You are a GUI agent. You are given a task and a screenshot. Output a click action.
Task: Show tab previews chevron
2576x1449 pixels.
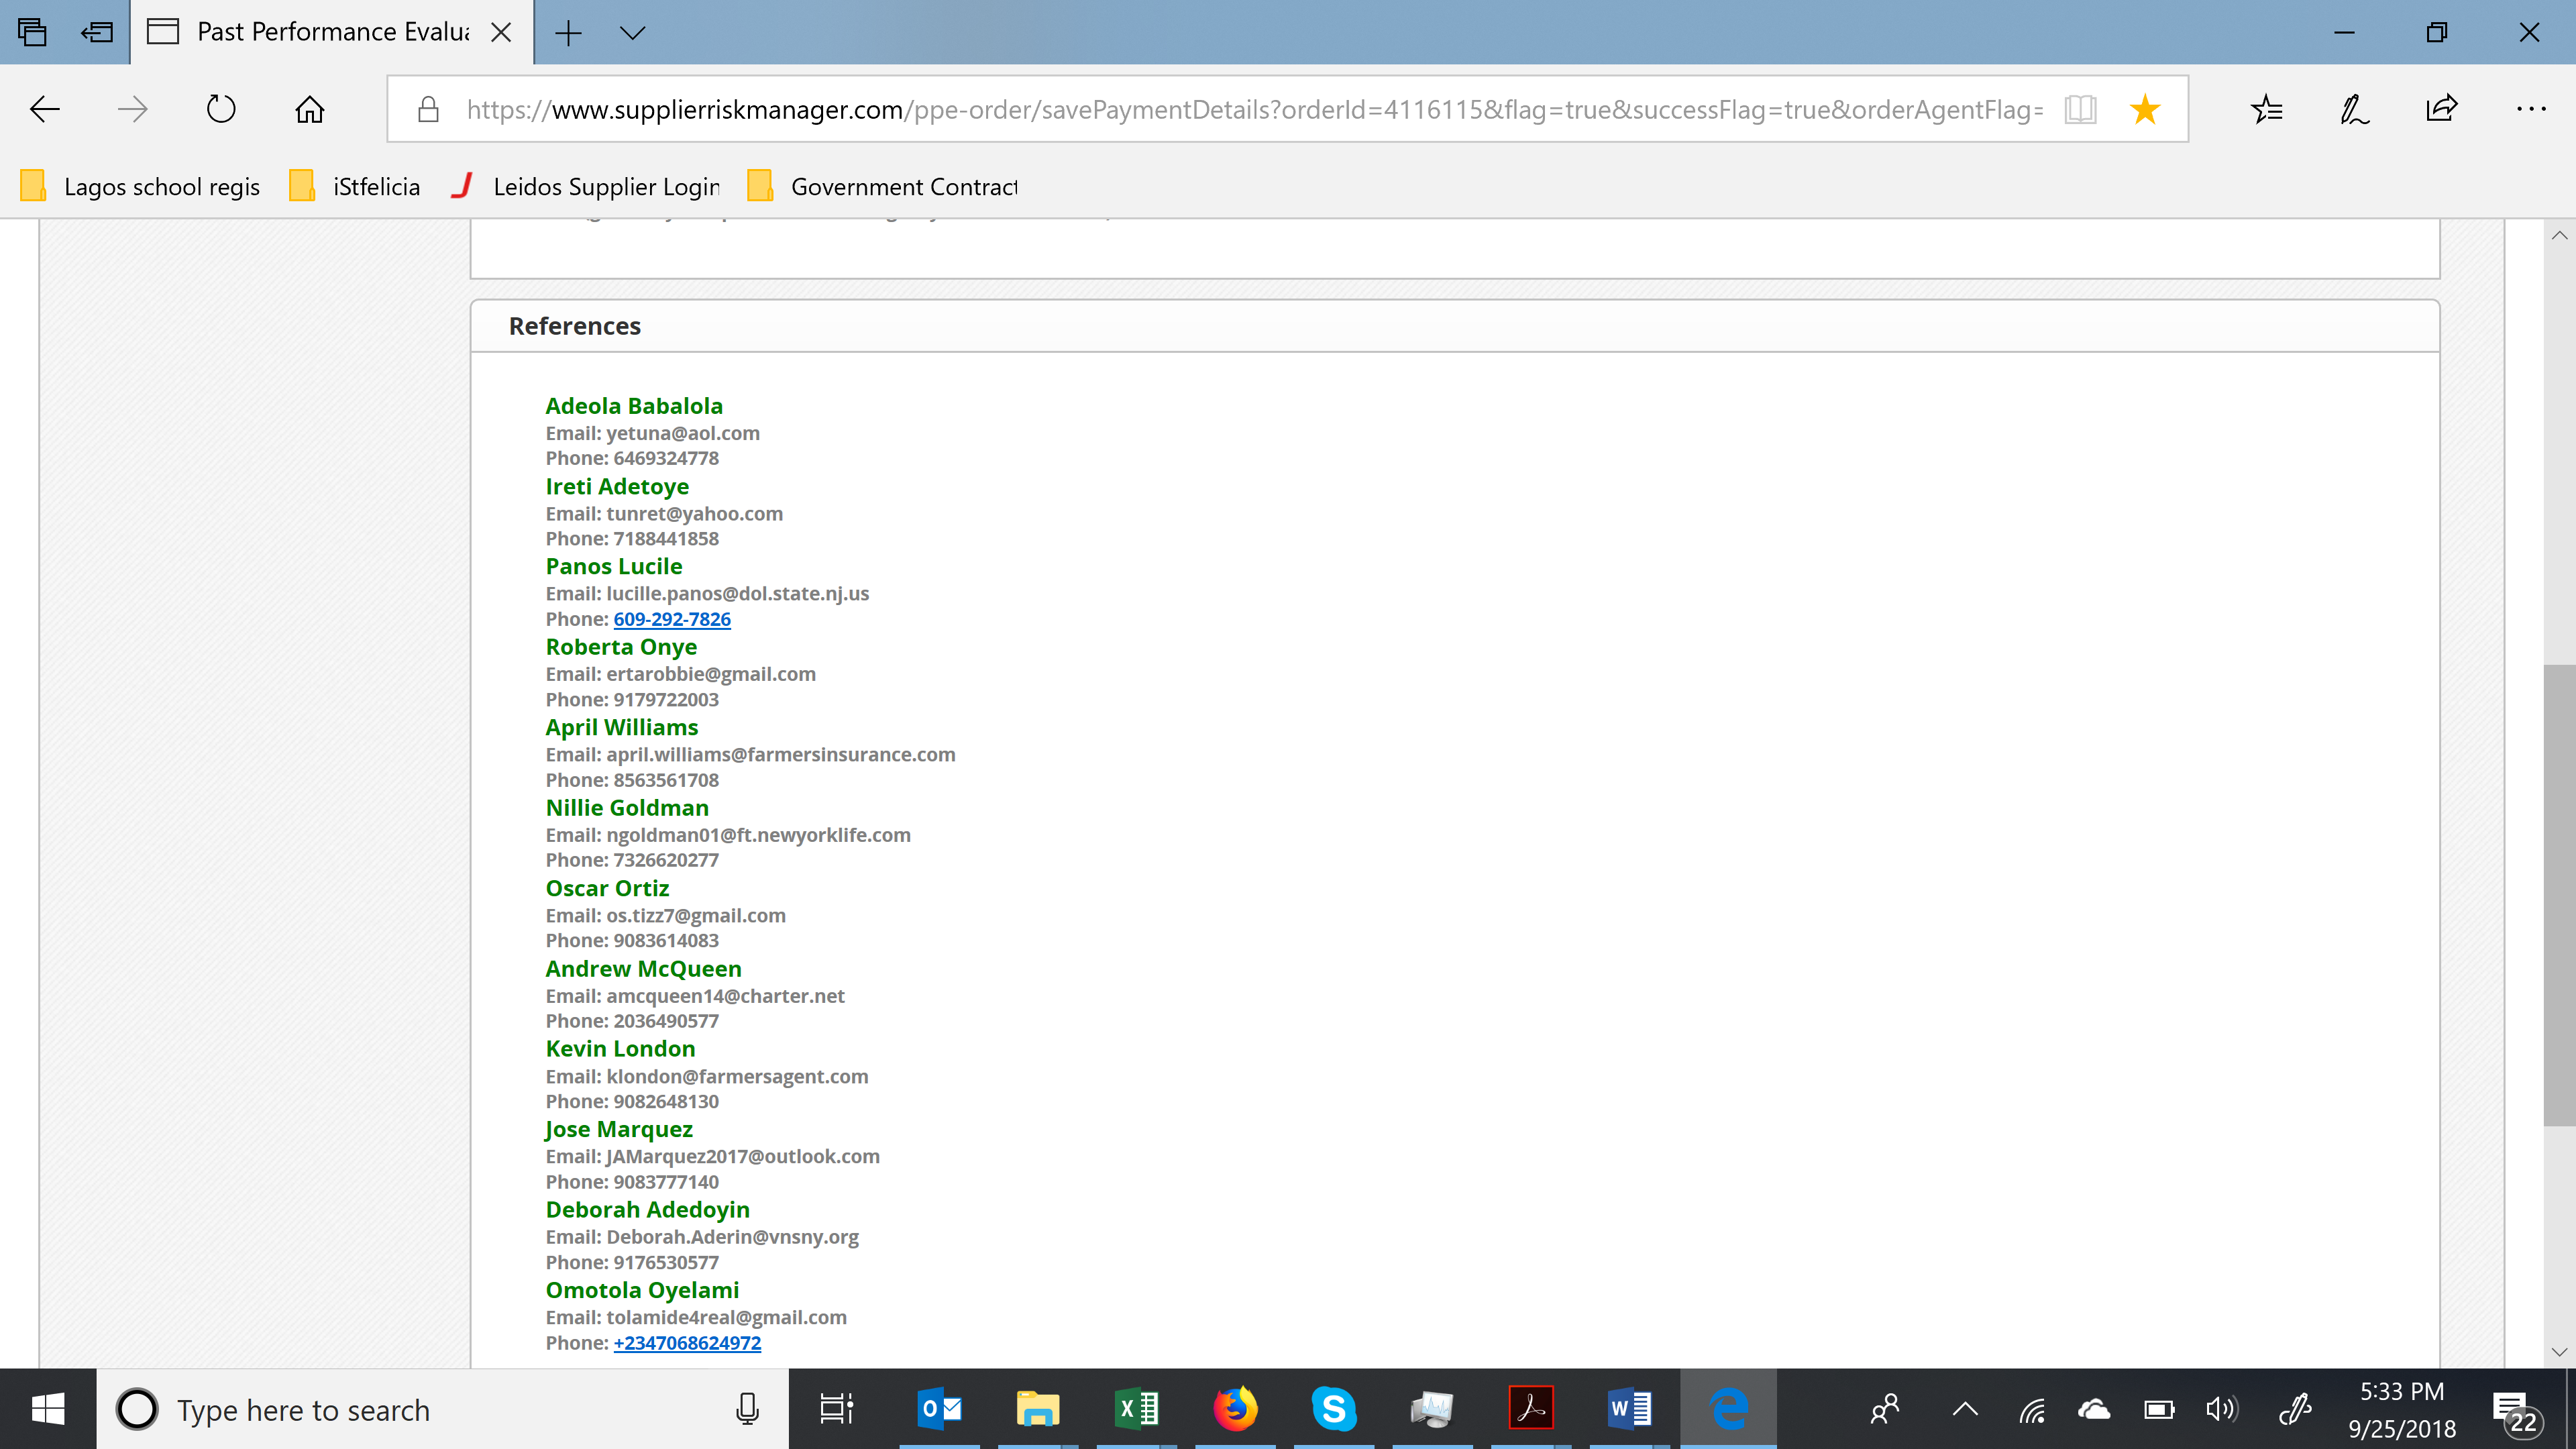tap(632, 33)
